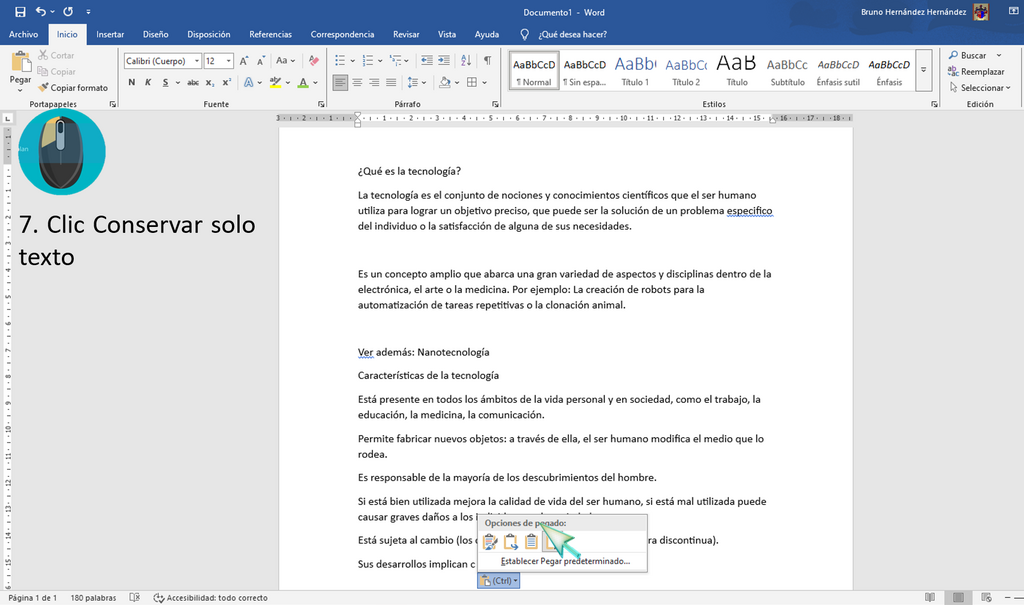This screenshot has height=605, width=1024.
Task: Click the clear formatting eraser icon
Action: [x=314, y=61]
